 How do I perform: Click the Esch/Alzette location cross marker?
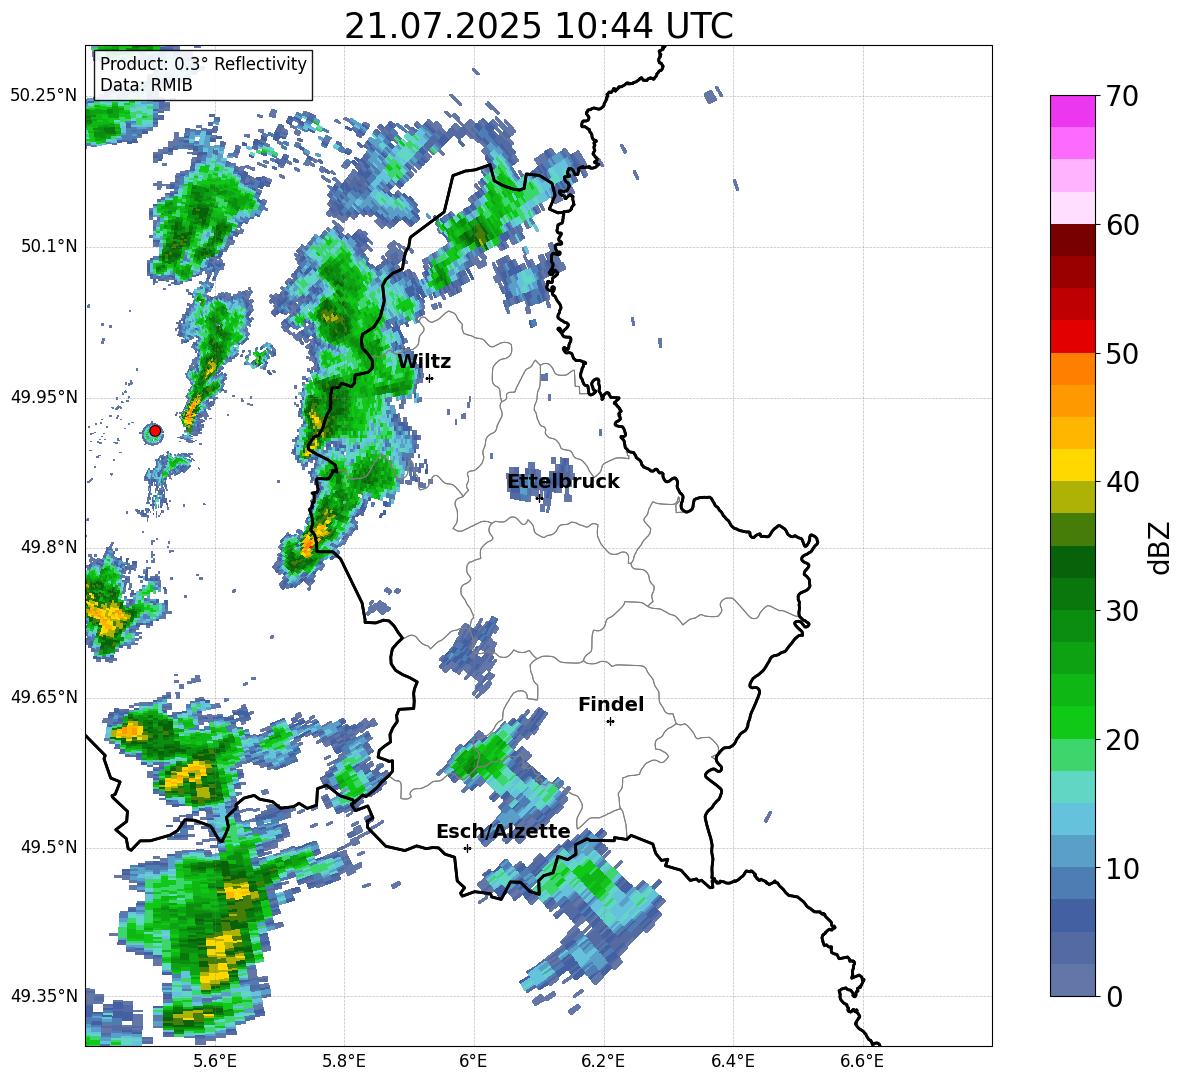tap(467, 848)
